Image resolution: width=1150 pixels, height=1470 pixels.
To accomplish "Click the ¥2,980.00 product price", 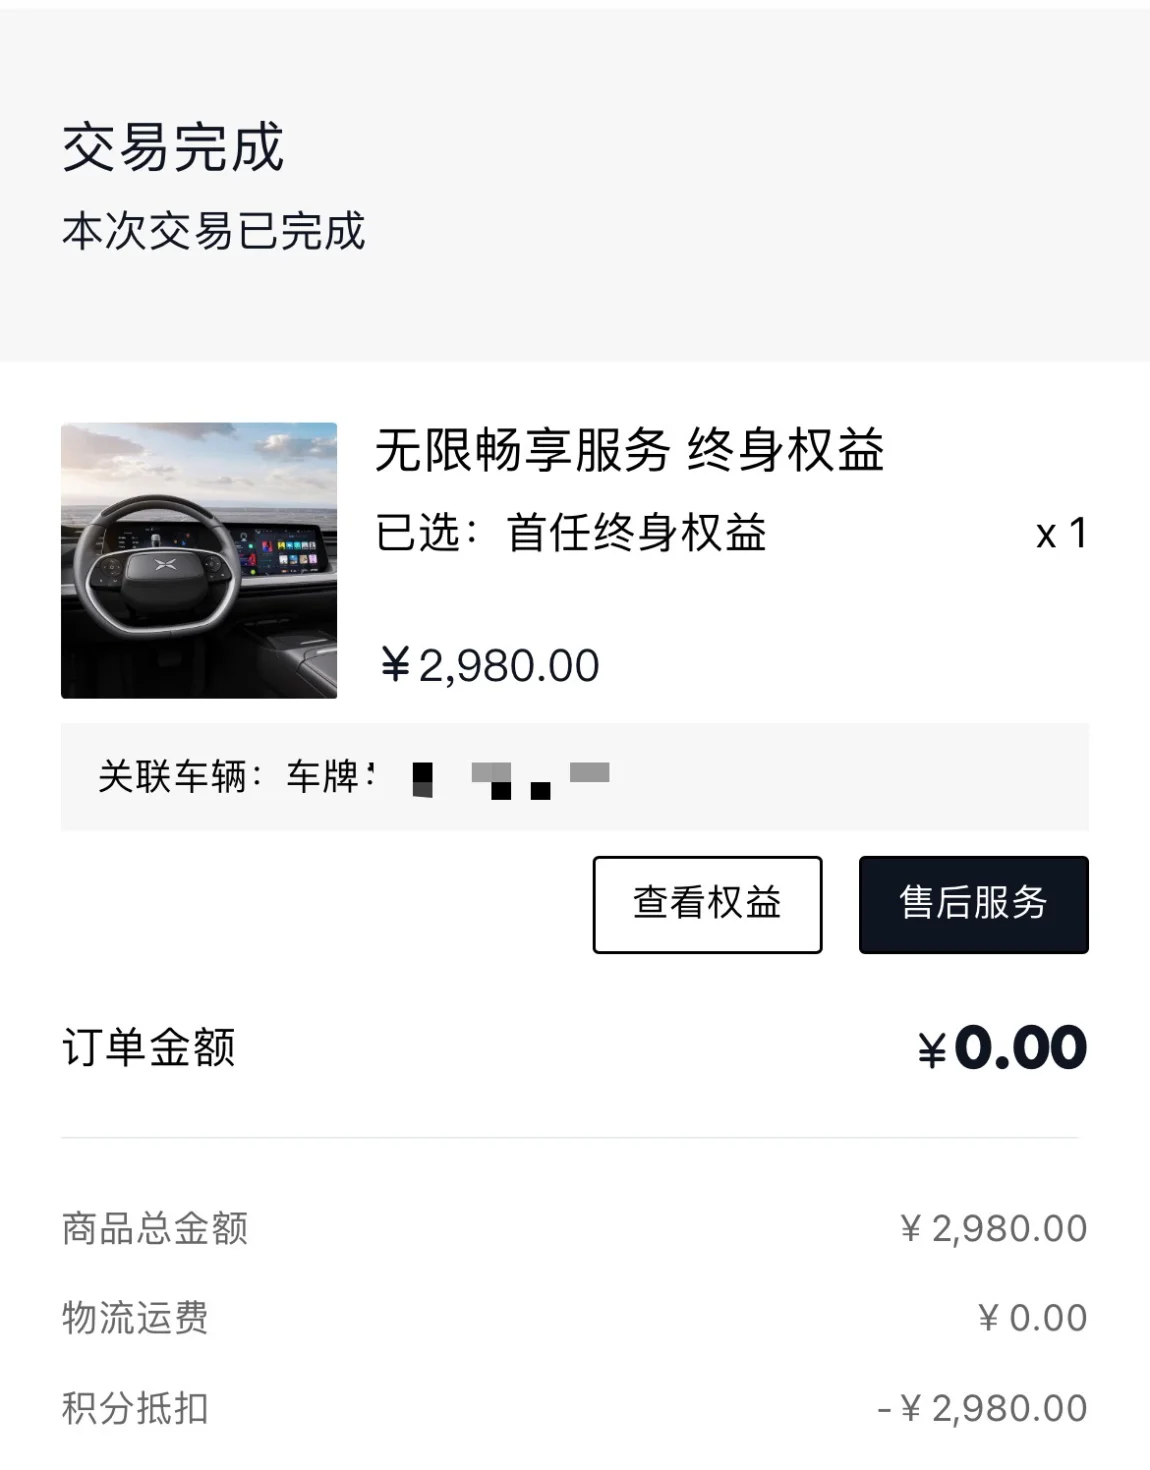I will [x=490, y=666].
